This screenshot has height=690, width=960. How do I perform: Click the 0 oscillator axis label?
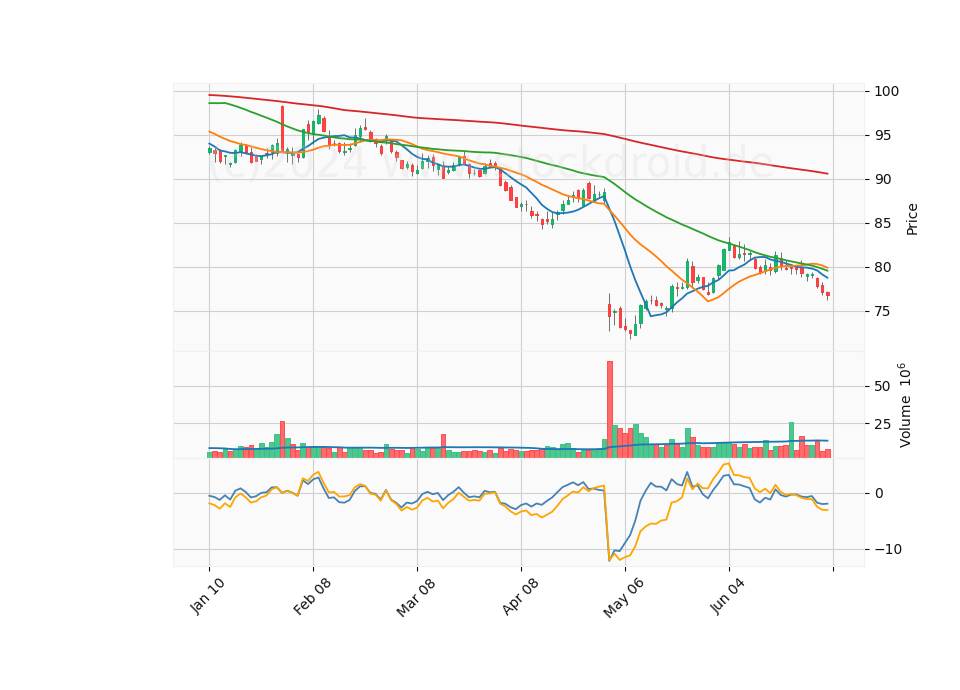879,494
